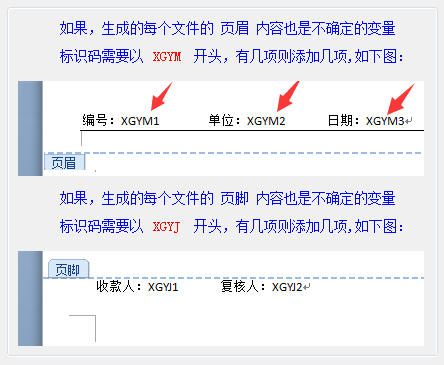
Task: Select the 页眉 header tab label
Action: click(x=64, y=163)
